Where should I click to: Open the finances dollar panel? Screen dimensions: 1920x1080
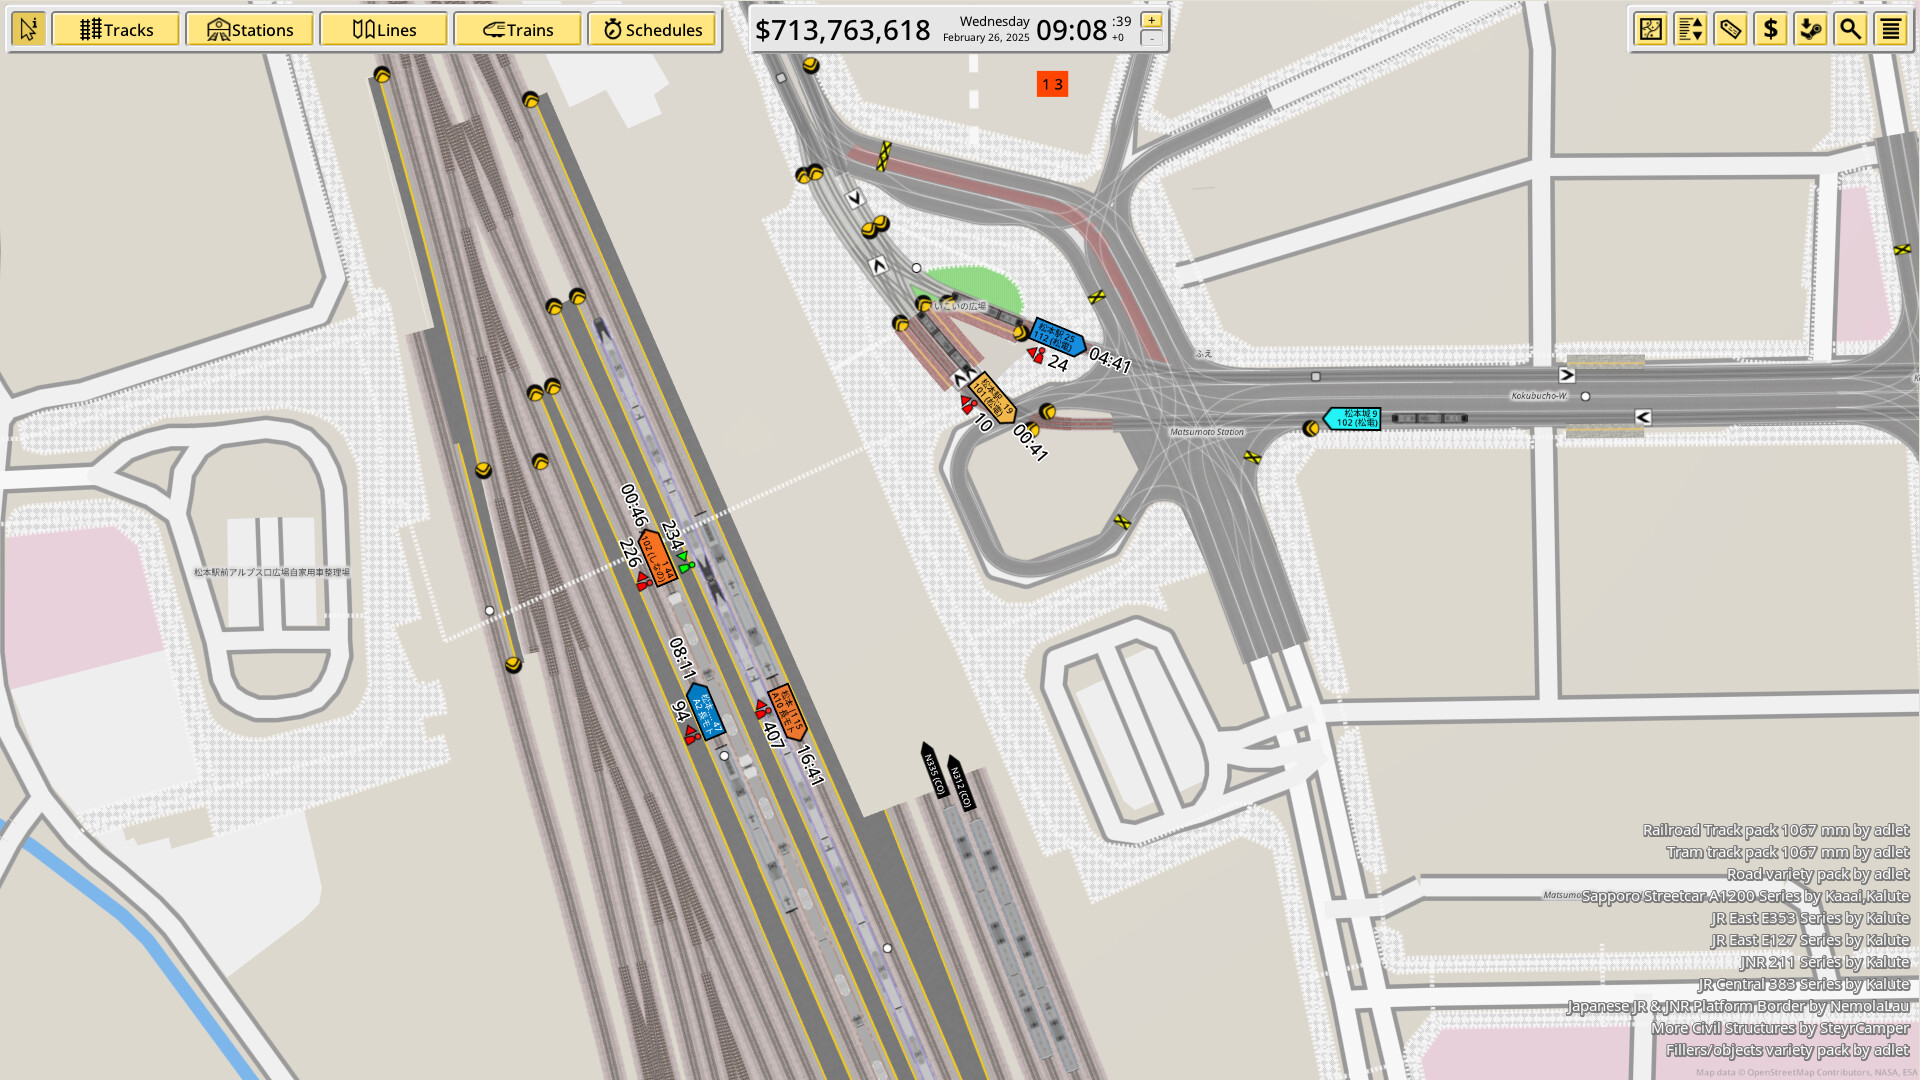1771,29
